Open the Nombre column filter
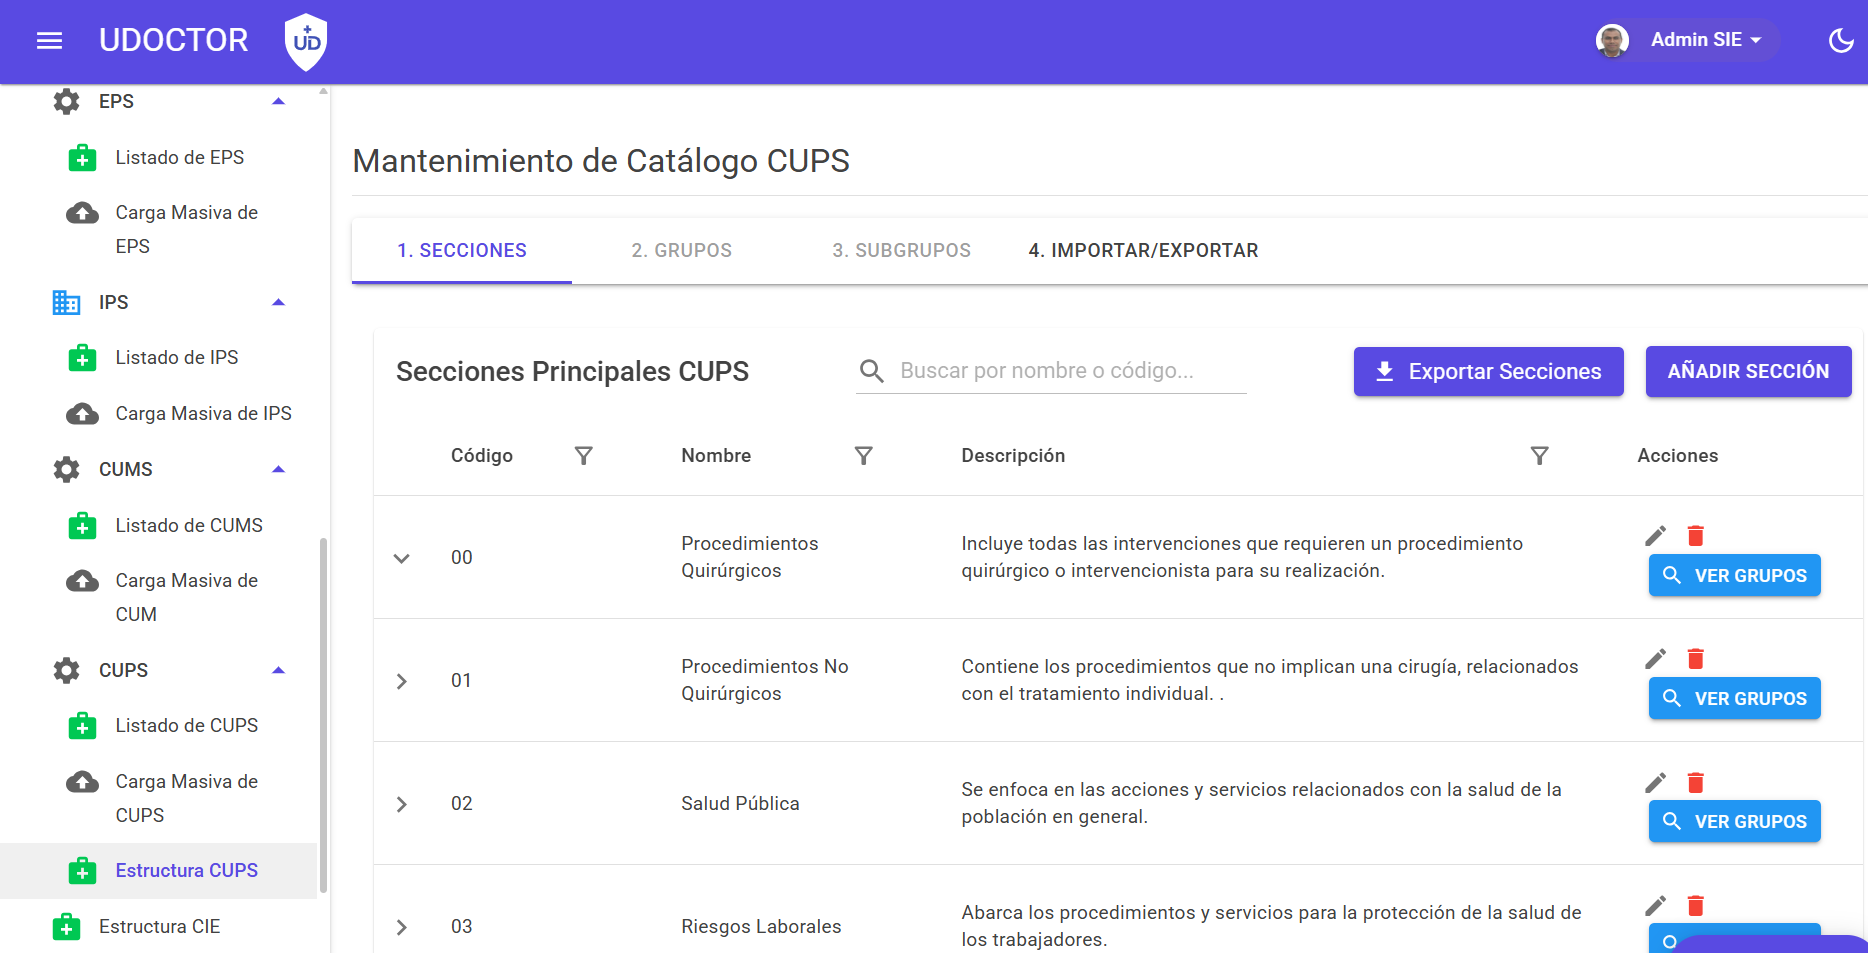This screenshot has height=953, width=1868. point(864,456)
